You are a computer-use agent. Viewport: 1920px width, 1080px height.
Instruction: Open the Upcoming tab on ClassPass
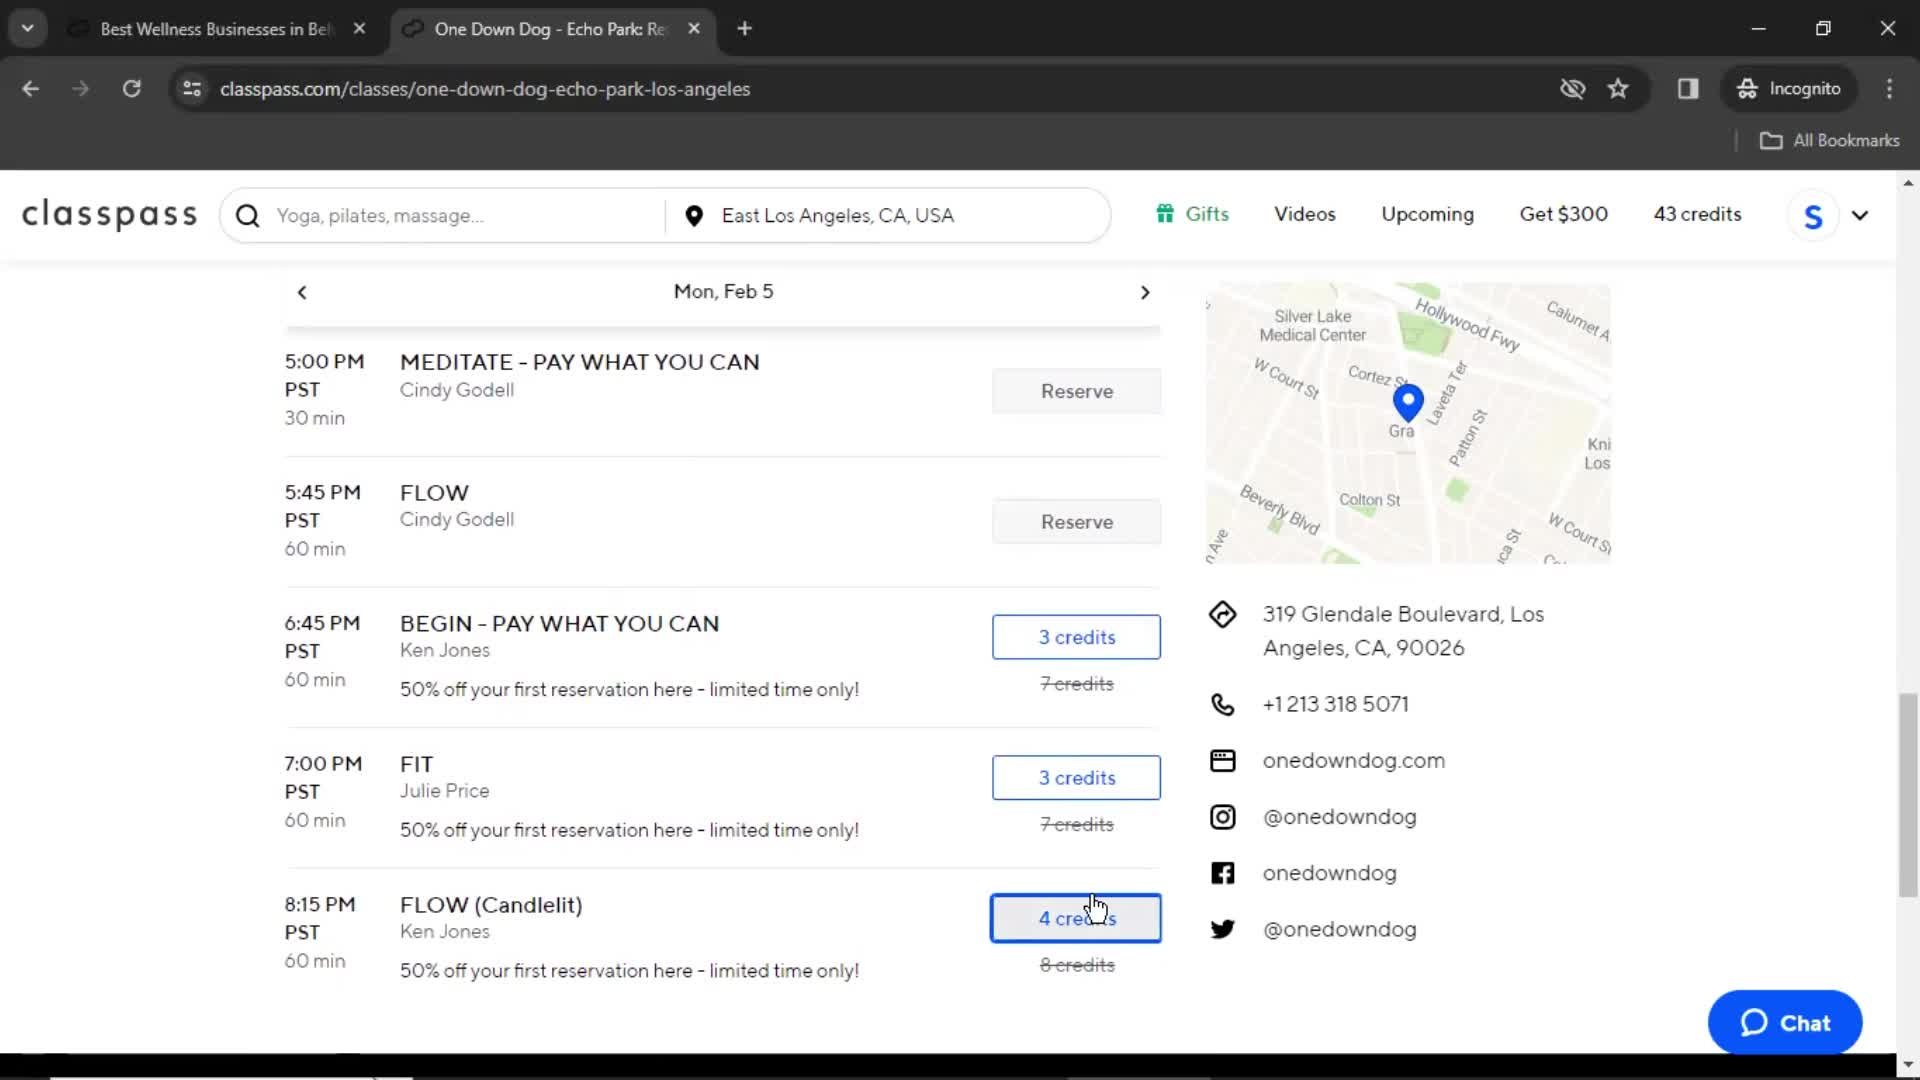(1427, 214)
